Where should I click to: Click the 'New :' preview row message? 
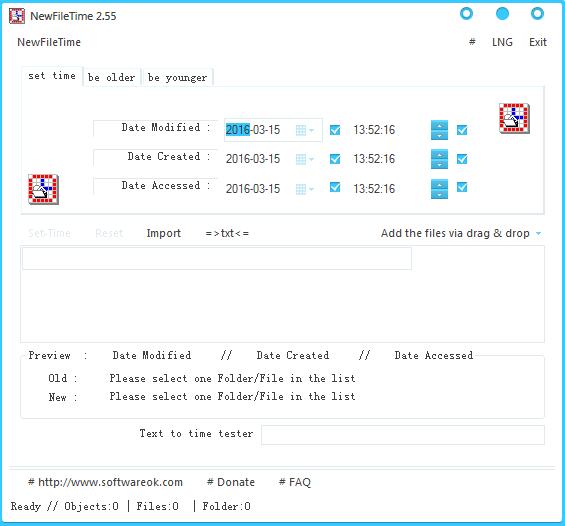point(232,396)
